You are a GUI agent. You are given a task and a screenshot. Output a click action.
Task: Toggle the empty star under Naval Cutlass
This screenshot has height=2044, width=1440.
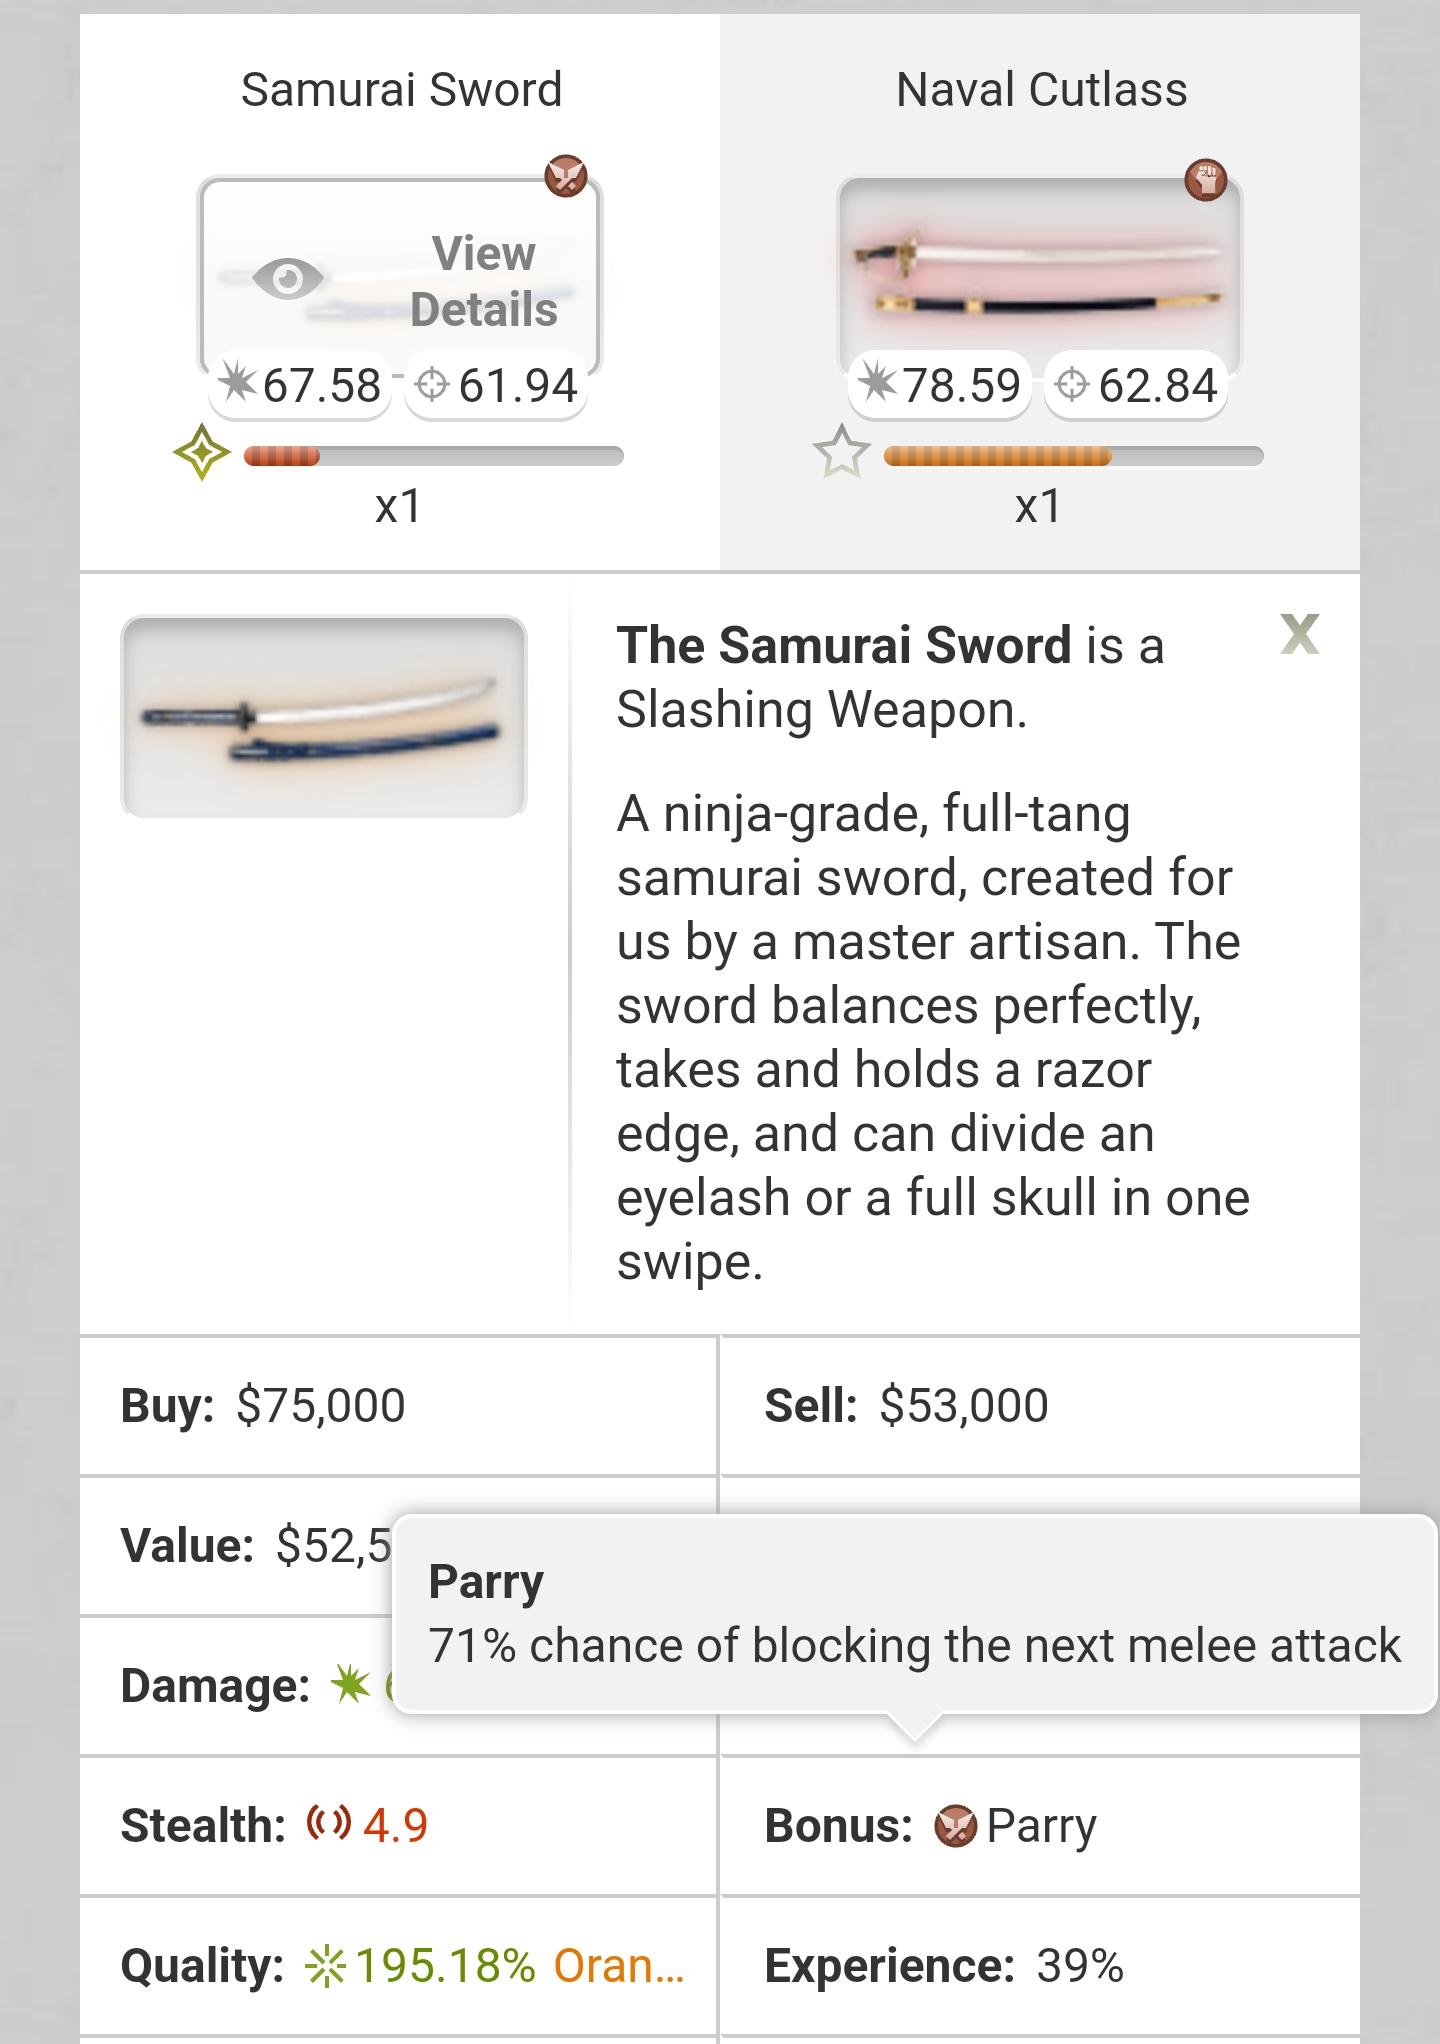(841, 453)
